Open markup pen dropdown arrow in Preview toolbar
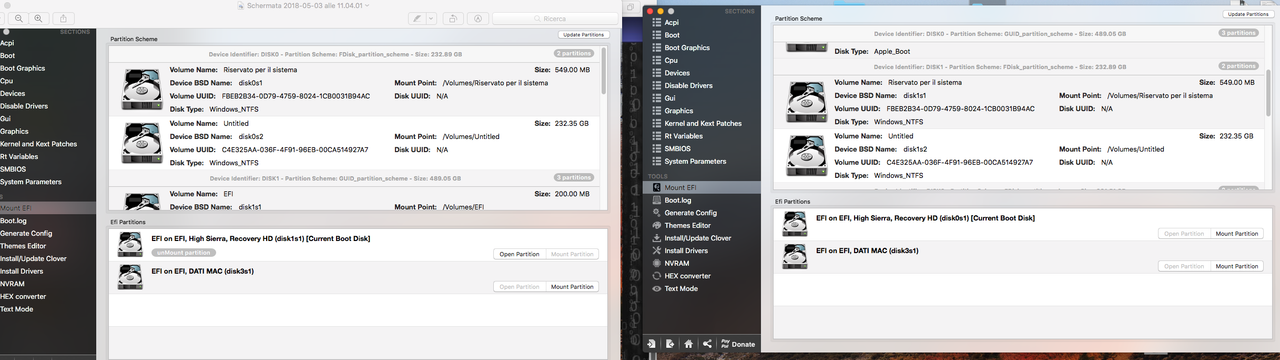This screenshot has width=1280, height=360. tap(430, 18)
